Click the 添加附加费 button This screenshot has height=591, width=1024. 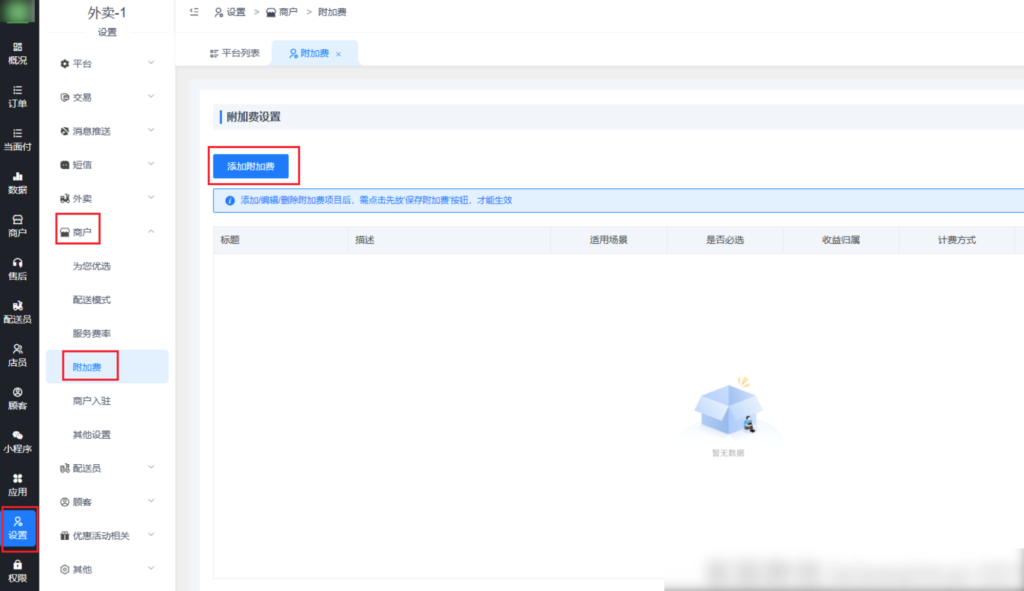tap(250, 166)
